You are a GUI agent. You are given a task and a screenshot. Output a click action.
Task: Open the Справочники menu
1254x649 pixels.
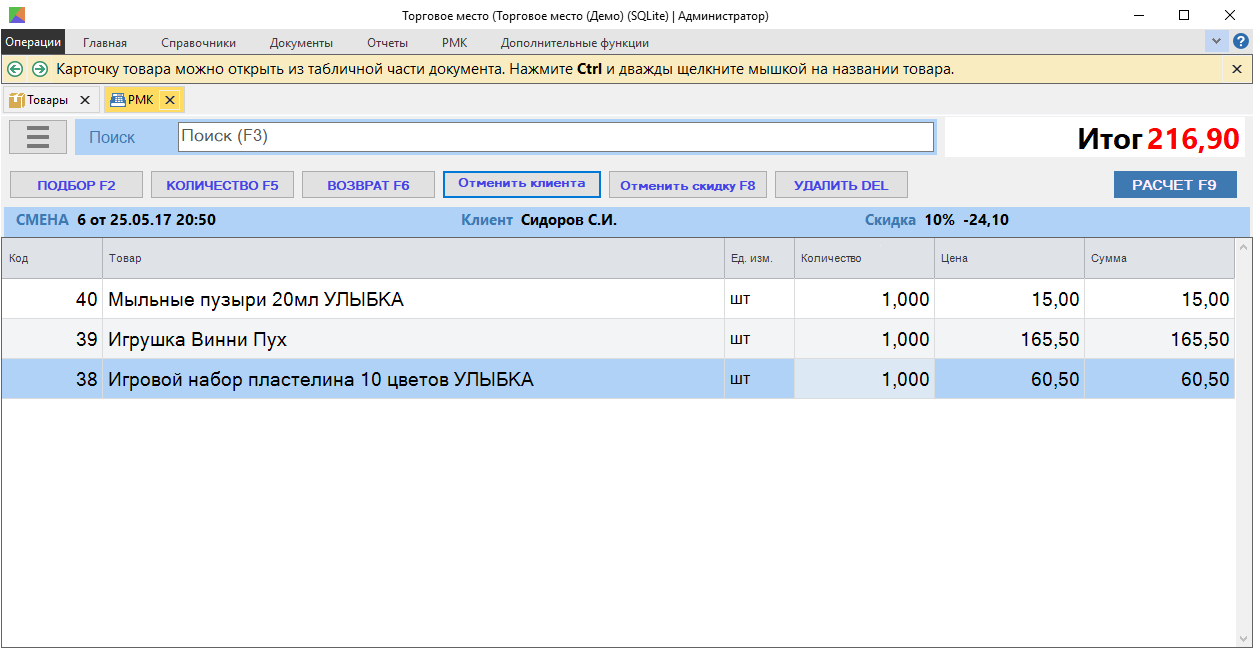point(198,43)
